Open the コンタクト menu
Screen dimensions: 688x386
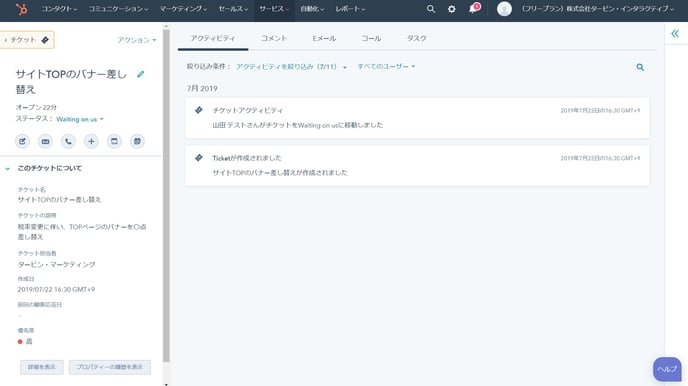[x=59, y=9]
